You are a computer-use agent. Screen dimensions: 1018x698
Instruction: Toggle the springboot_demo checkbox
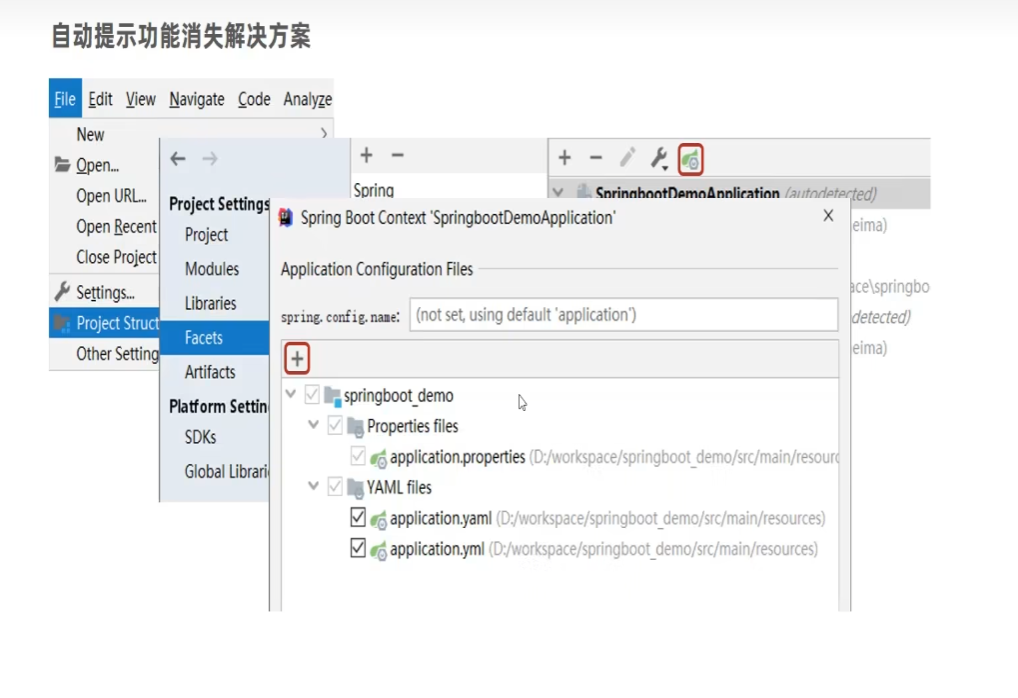(x=312, y=395)
